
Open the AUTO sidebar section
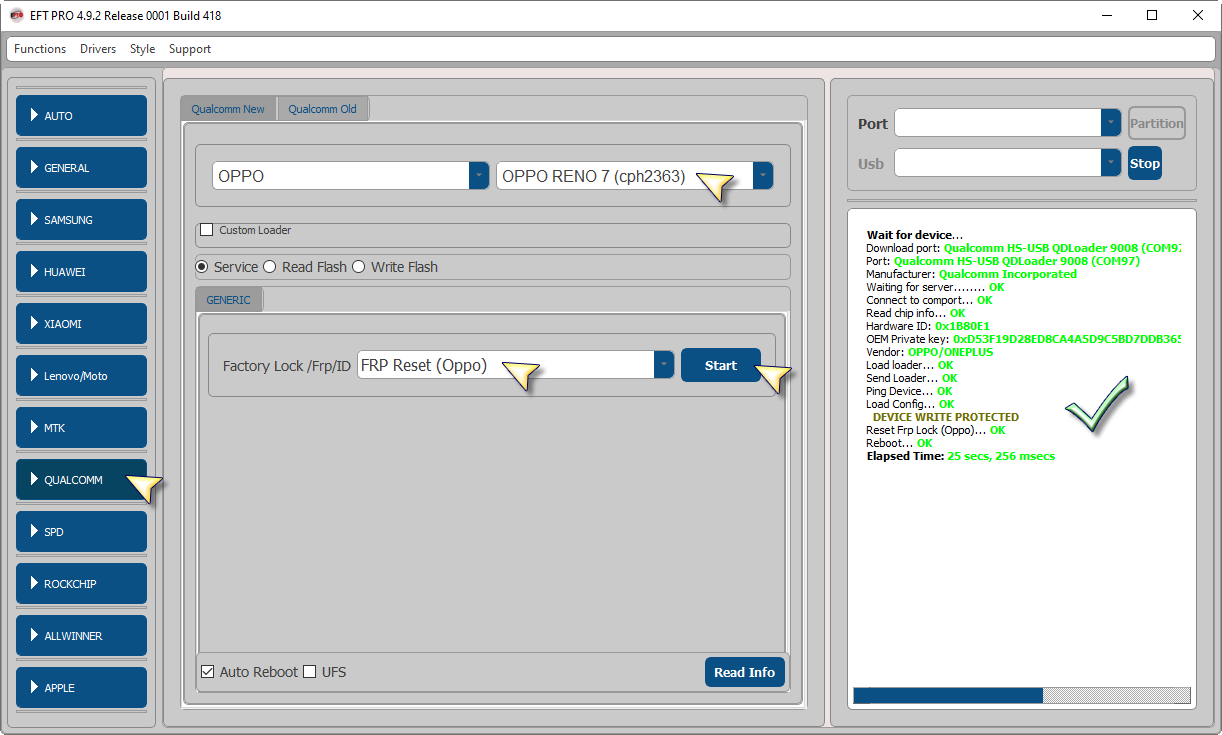coord(81,116)
